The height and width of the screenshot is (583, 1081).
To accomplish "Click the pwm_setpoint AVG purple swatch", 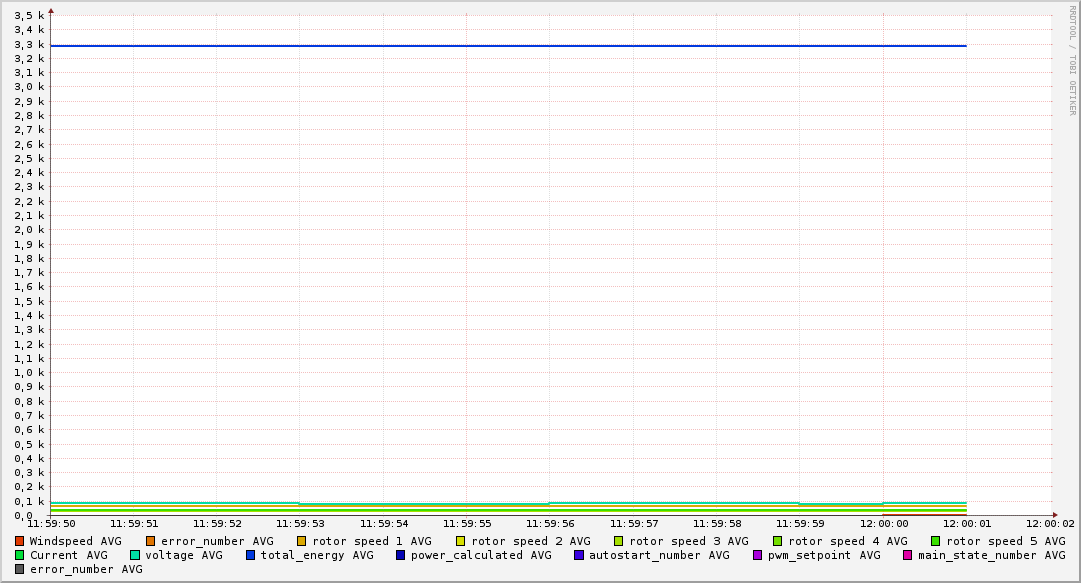I will point(758,555).
